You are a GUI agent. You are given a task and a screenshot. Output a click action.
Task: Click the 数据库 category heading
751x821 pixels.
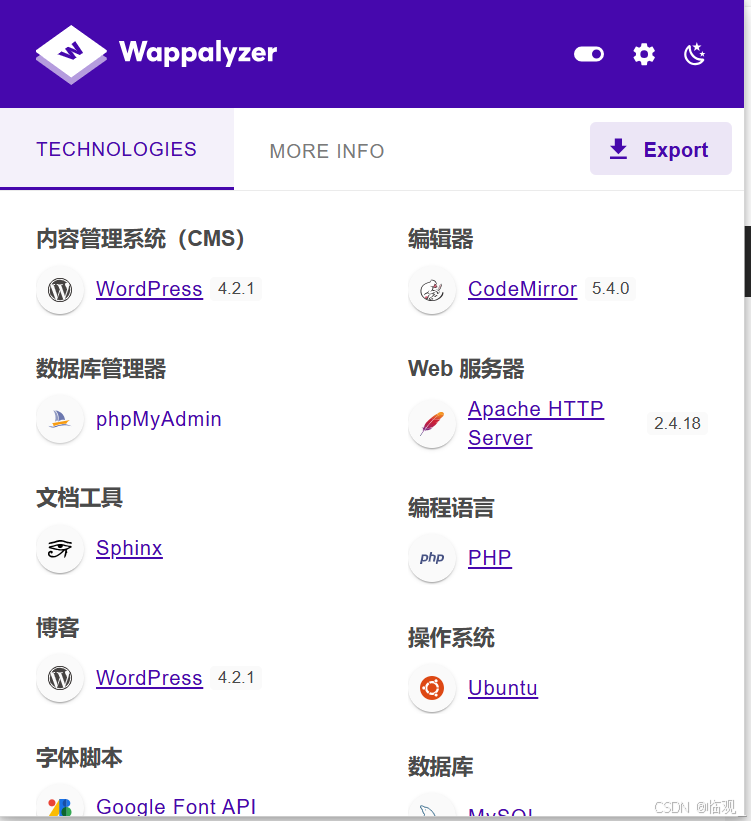click(440, 767)
